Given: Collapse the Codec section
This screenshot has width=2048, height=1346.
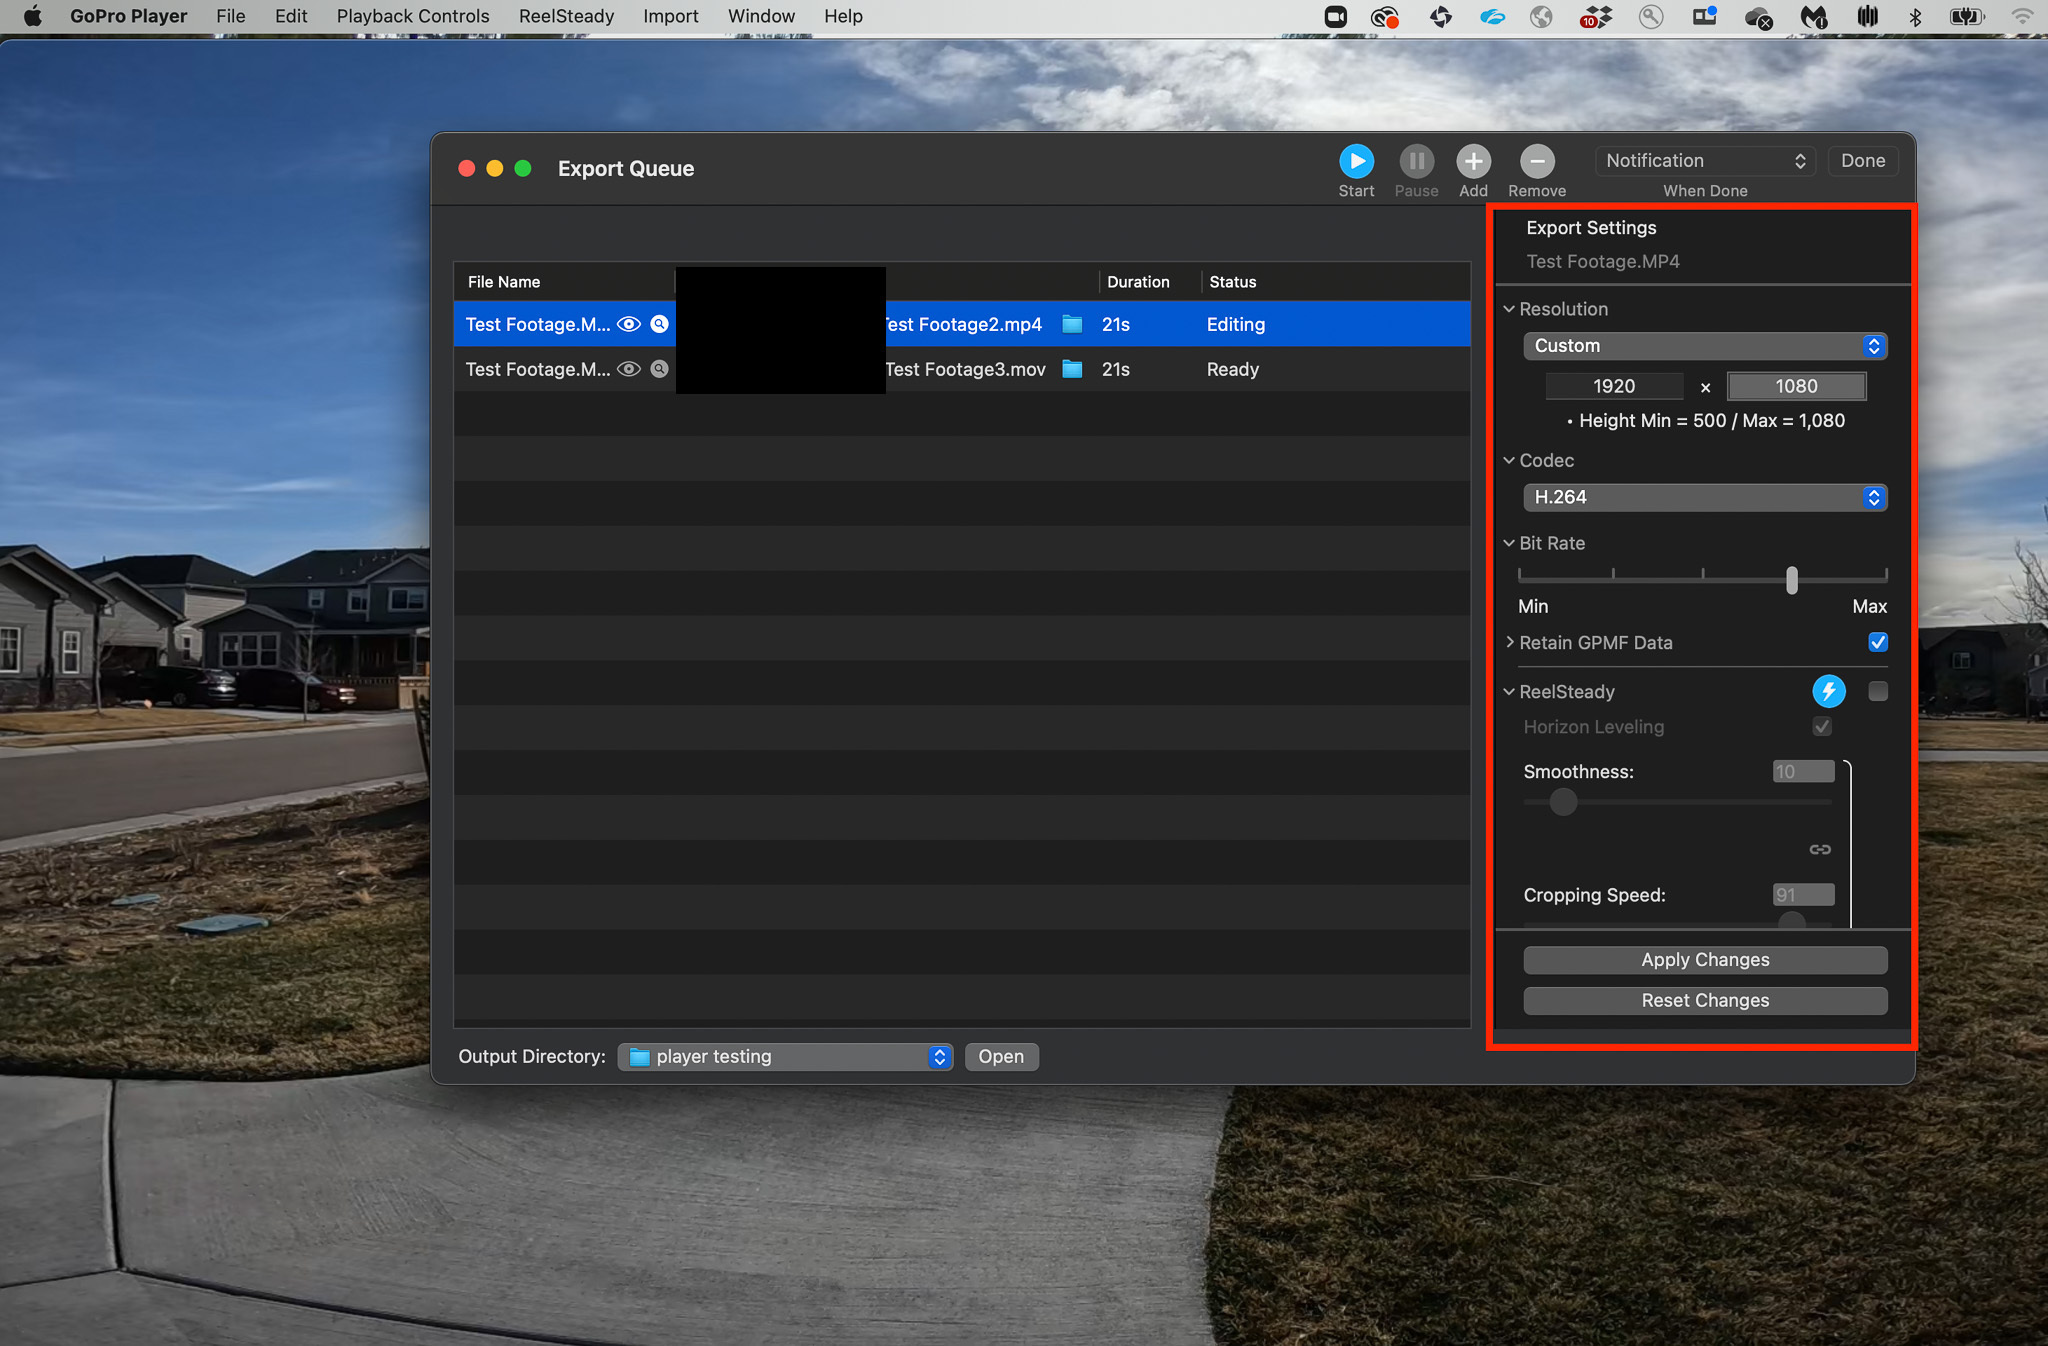Looking at the screenshot, I should click(x=1509, y=460).
